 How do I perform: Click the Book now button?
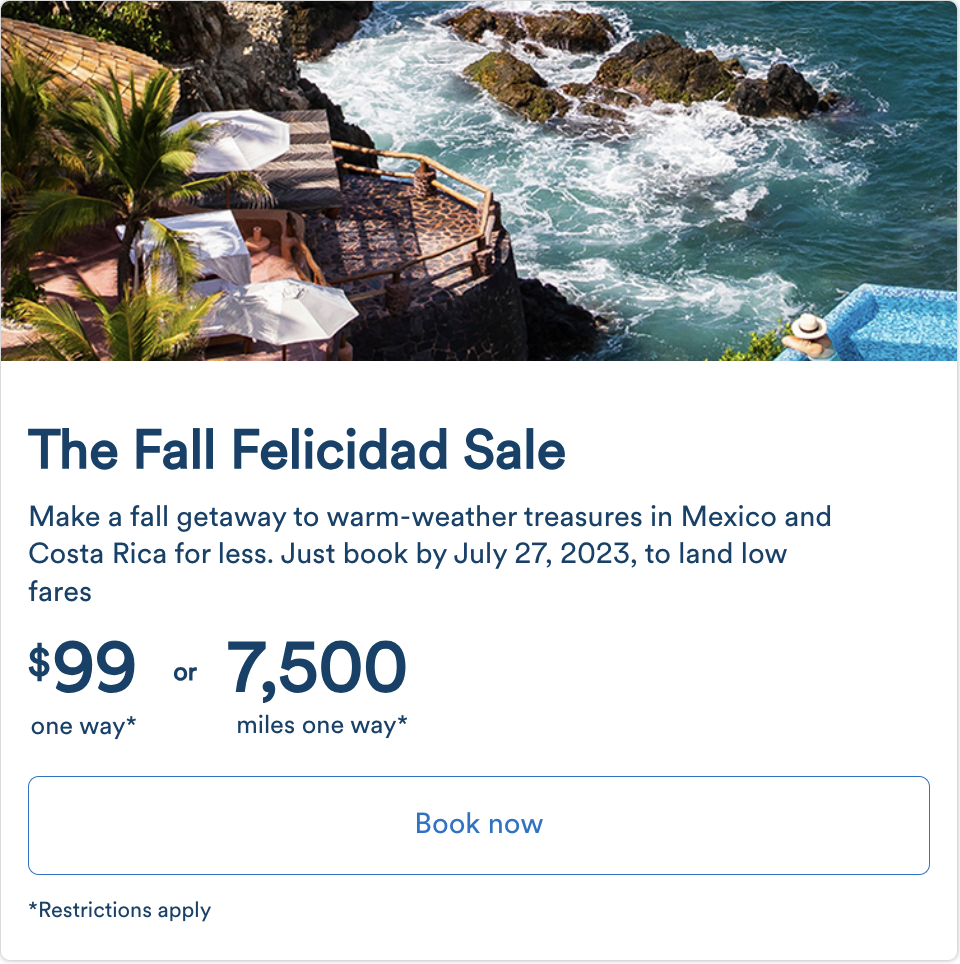tap(478, 825)
